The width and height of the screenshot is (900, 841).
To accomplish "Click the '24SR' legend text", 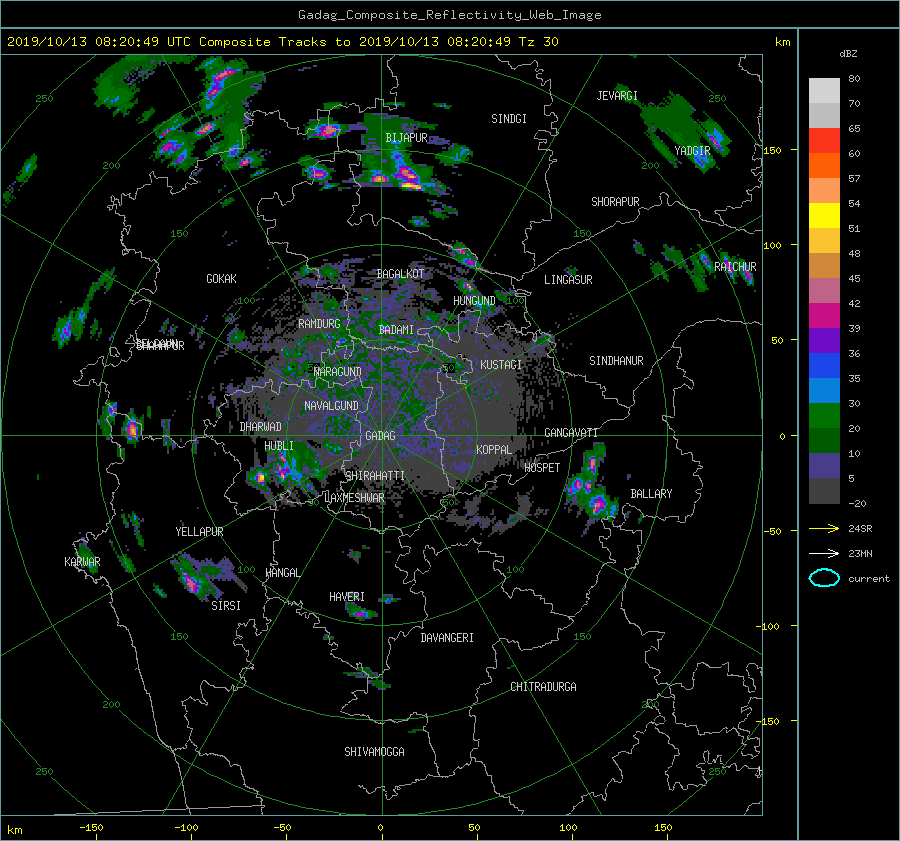I will pos(860,529).
